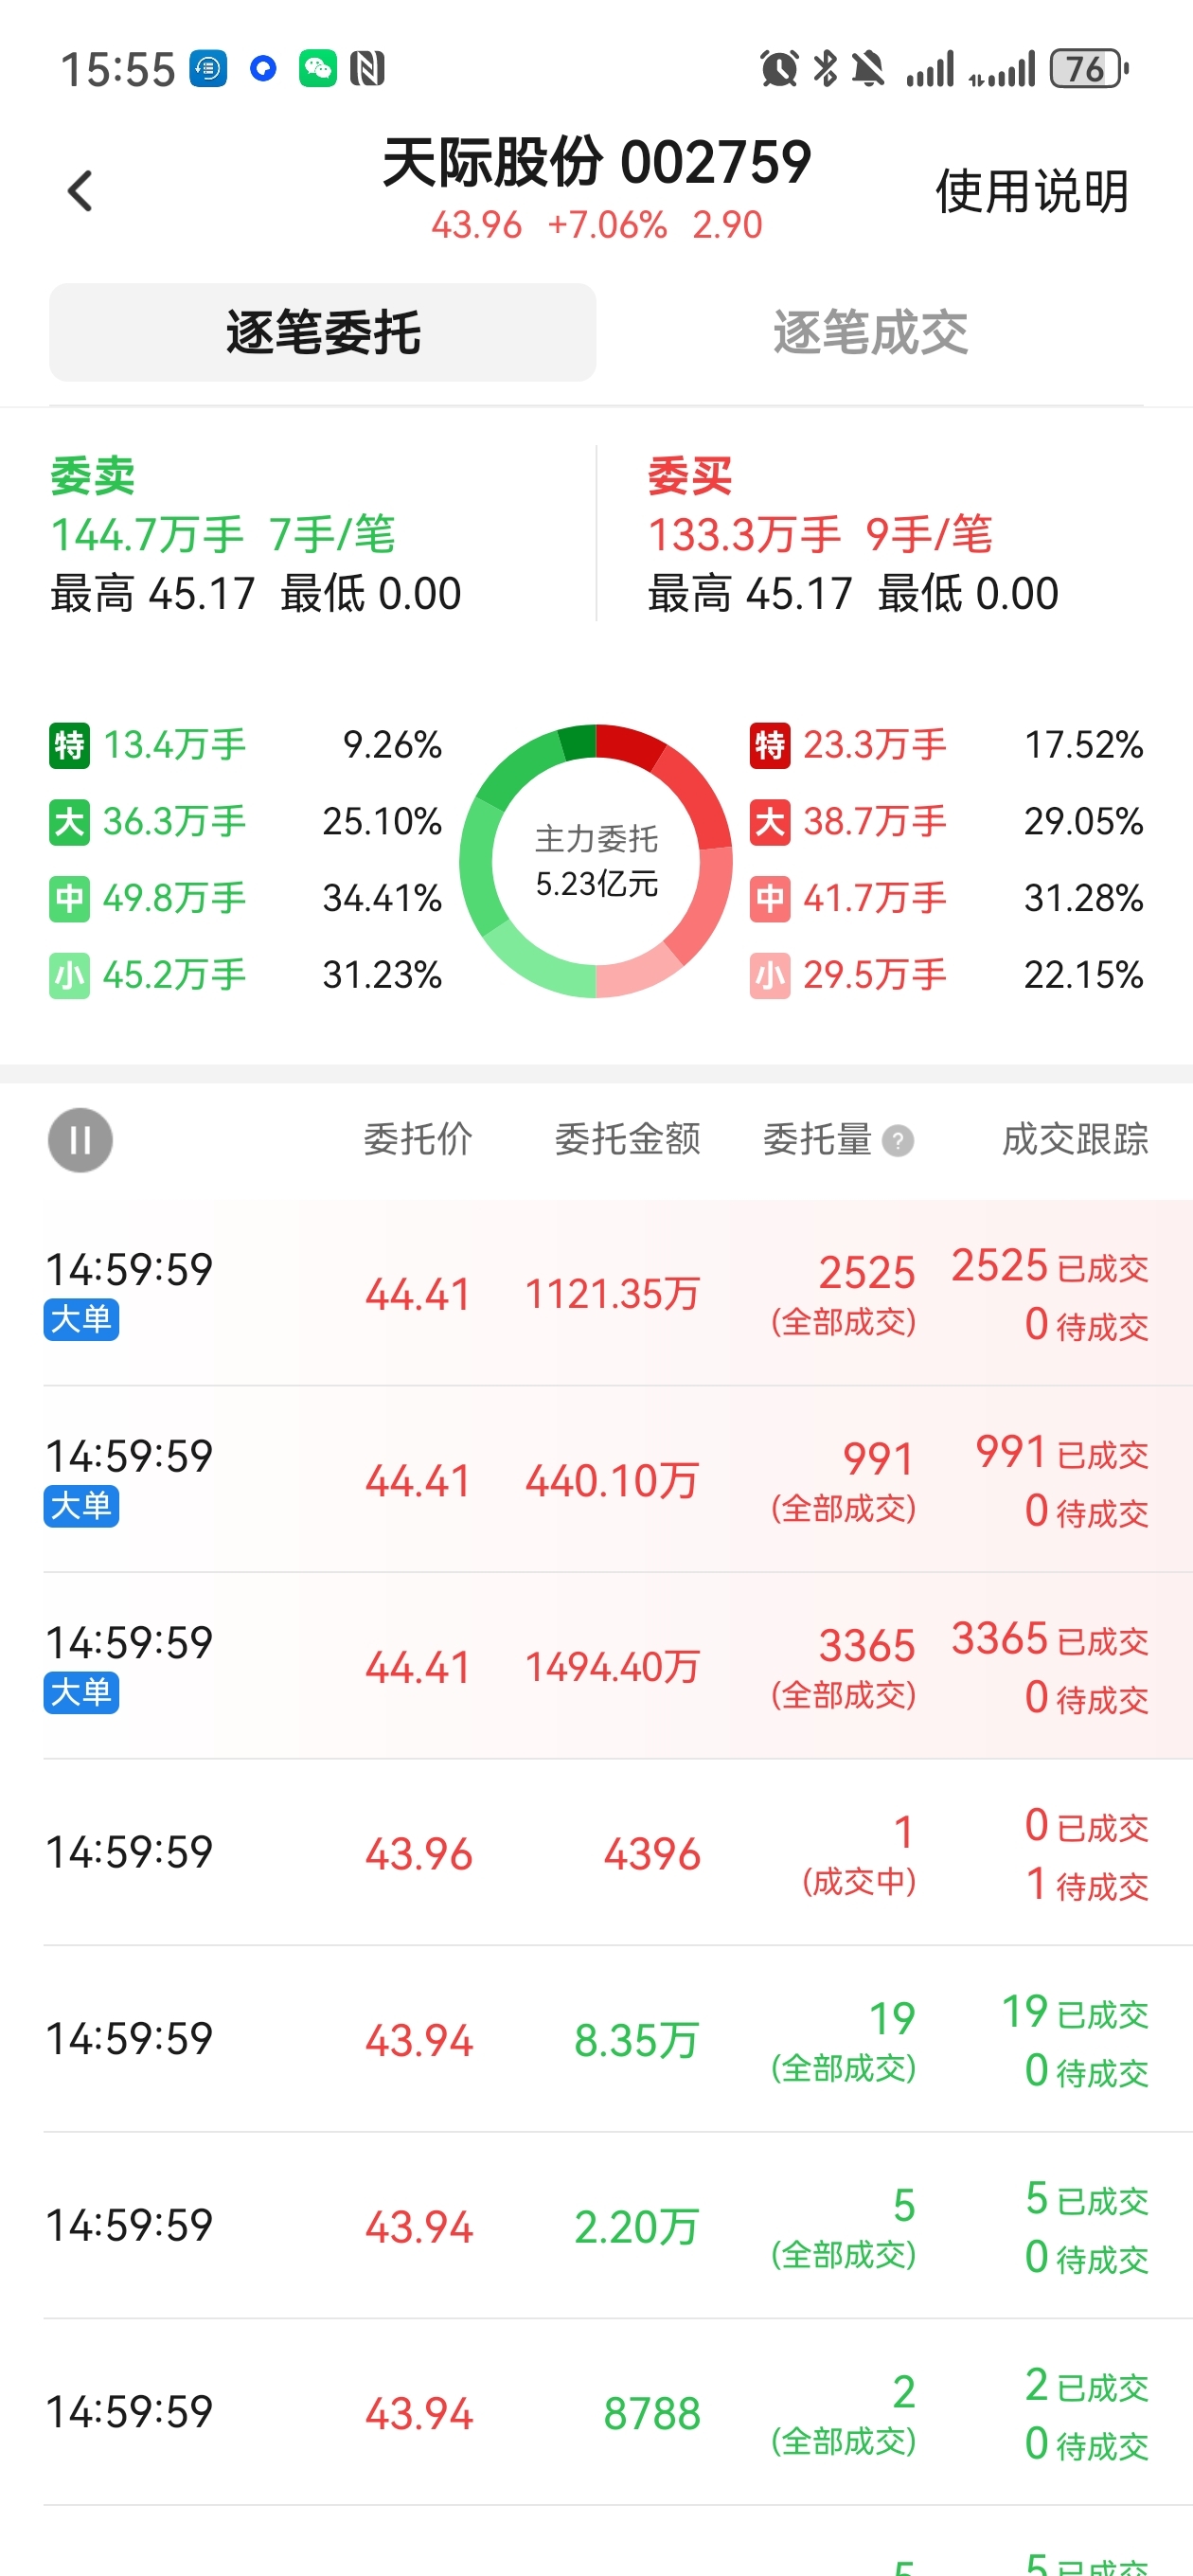This screenshot has width=1193, height=2576.
Task: Tap the 天际股份 002759 title
Action: pos(596,163)
